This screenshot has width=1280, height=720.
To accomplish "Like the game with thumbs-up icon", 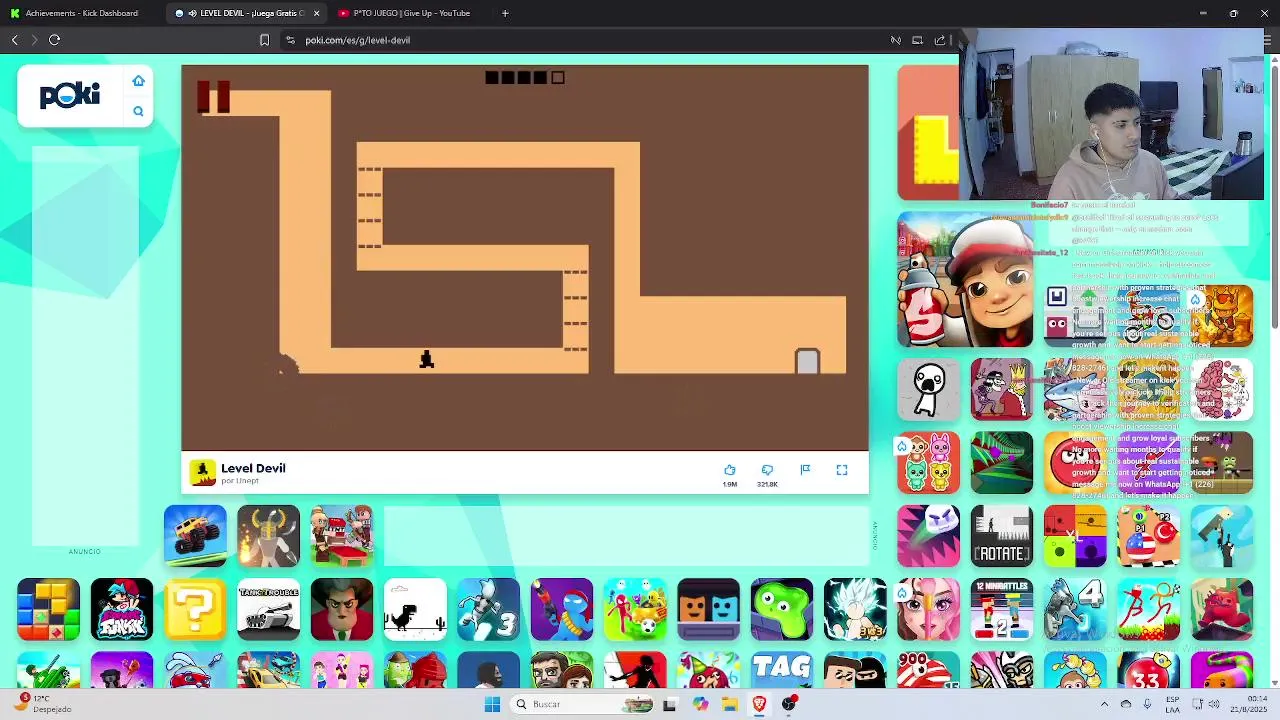I will (729, 470).
